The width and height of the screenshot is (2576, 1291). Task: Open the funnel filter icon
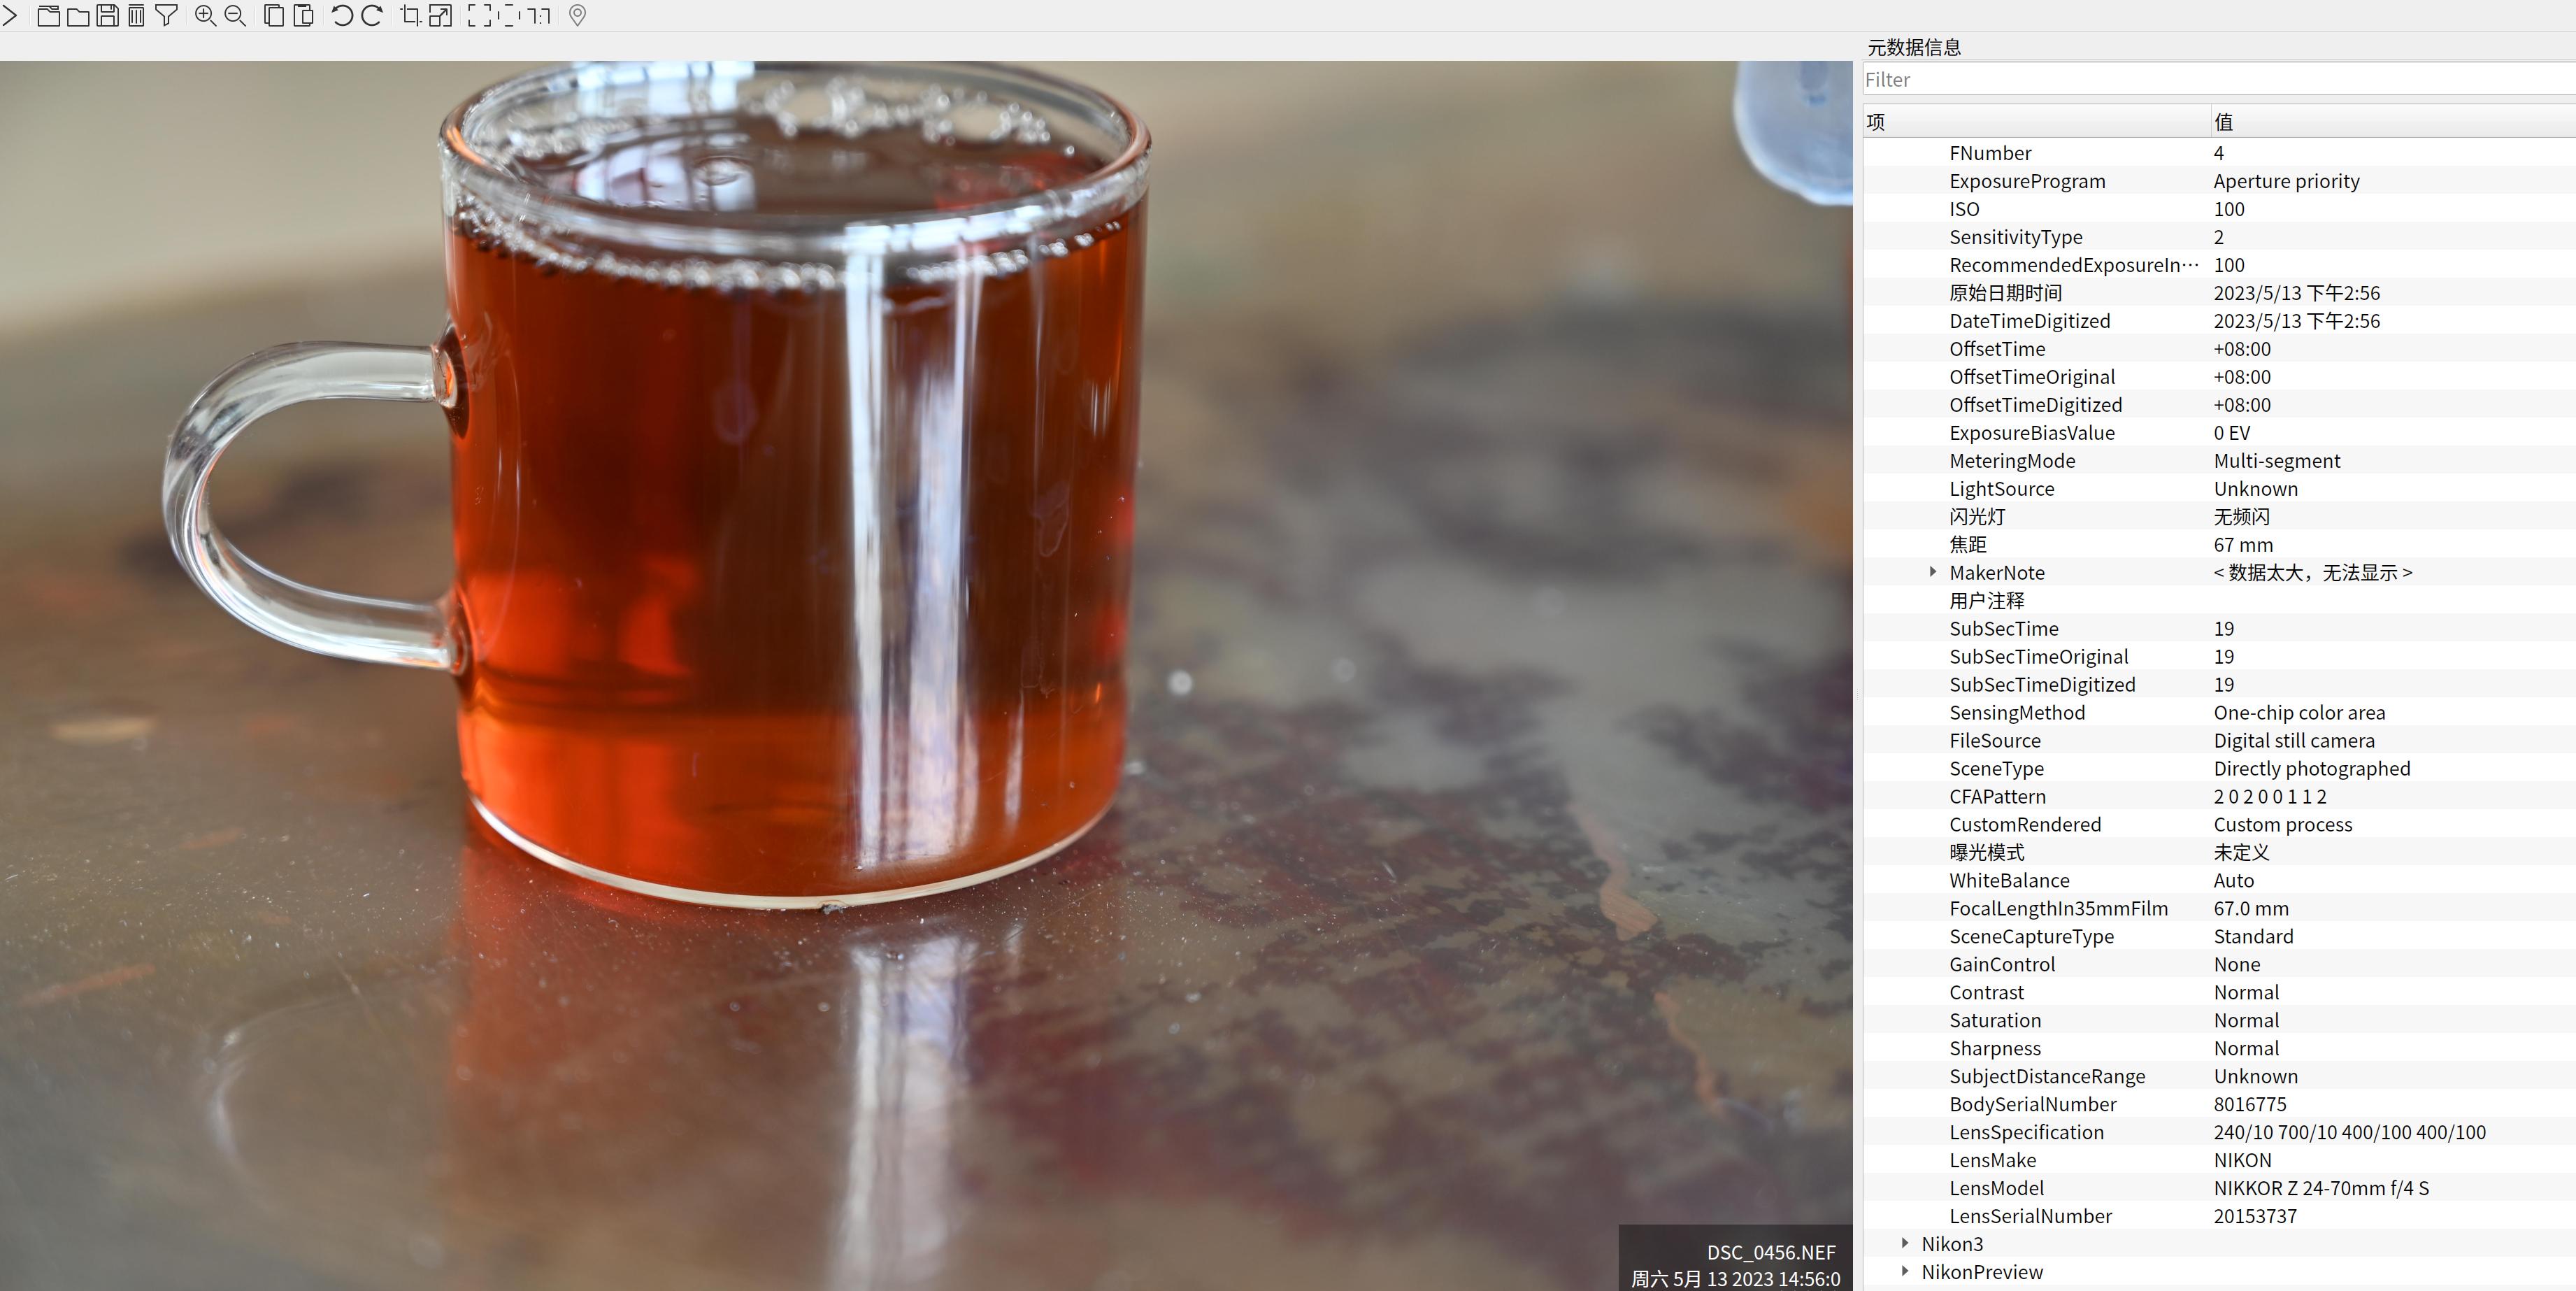click(166, 15)
